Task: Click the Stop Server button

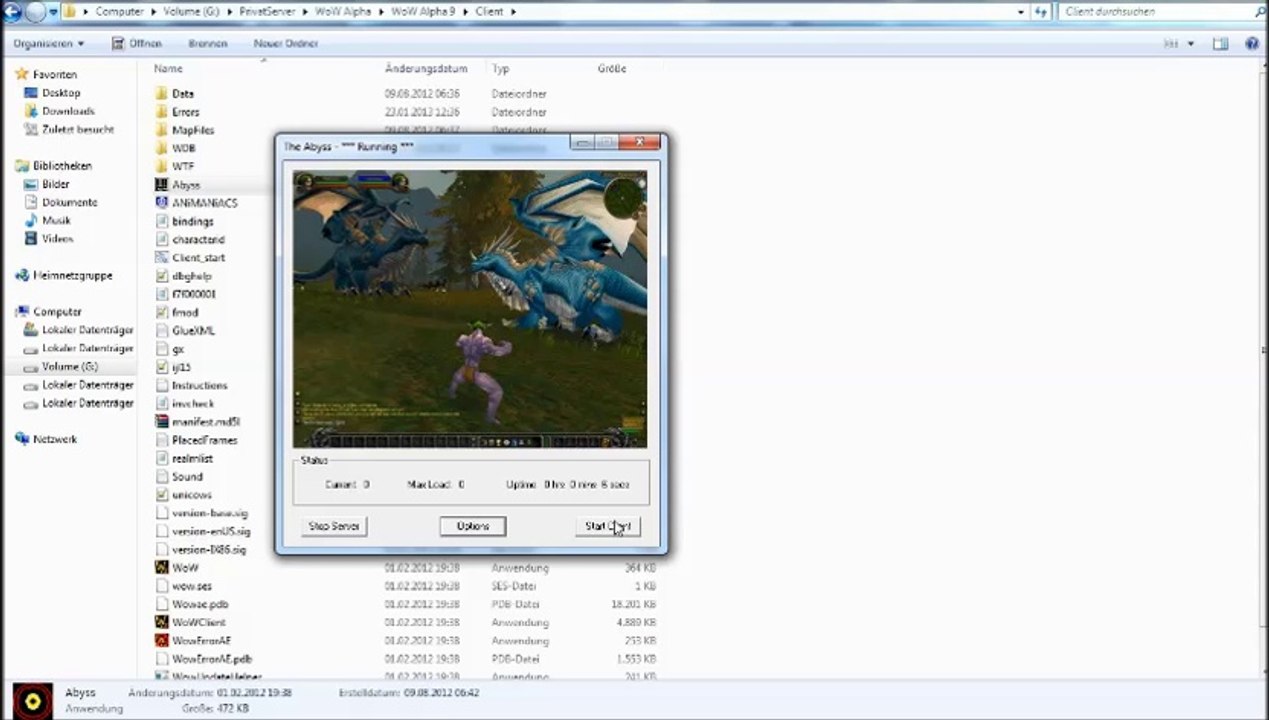Action: [x=334, y=526]
